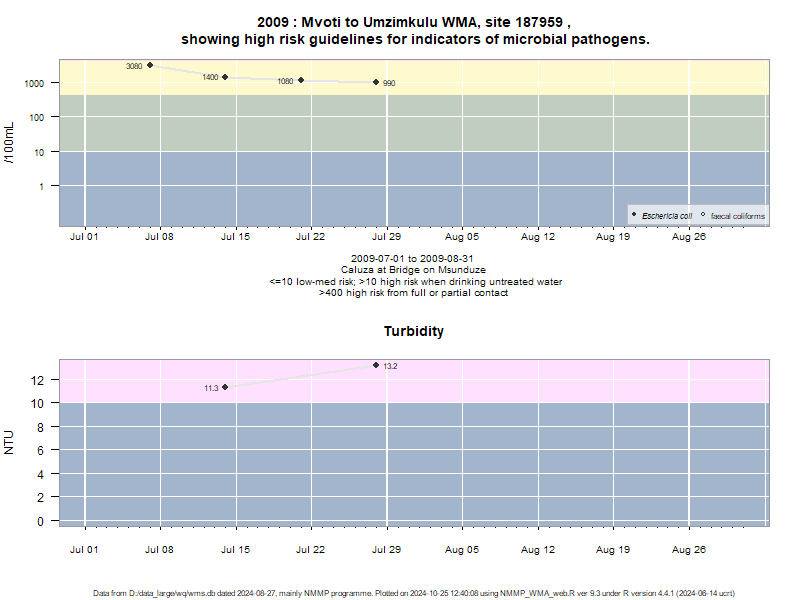Screen dimensions: 800x600
Task: Click the '990' value label
Action: point(389,83)
